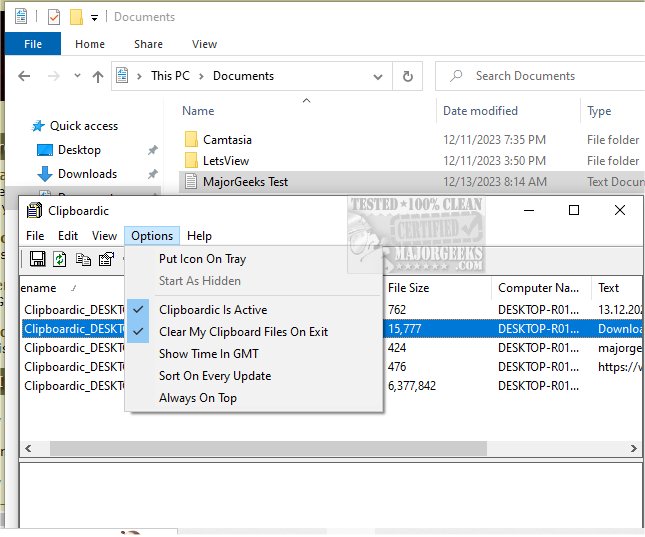Image resolution: width=645 pixels, height=537 pixels.
Task: Enable Sort On Every Update
Action: pos(254,376)
